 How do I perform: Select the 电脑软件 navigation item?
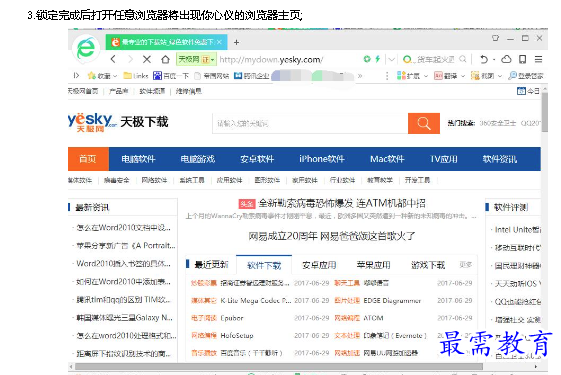click(x=138, y=159)
